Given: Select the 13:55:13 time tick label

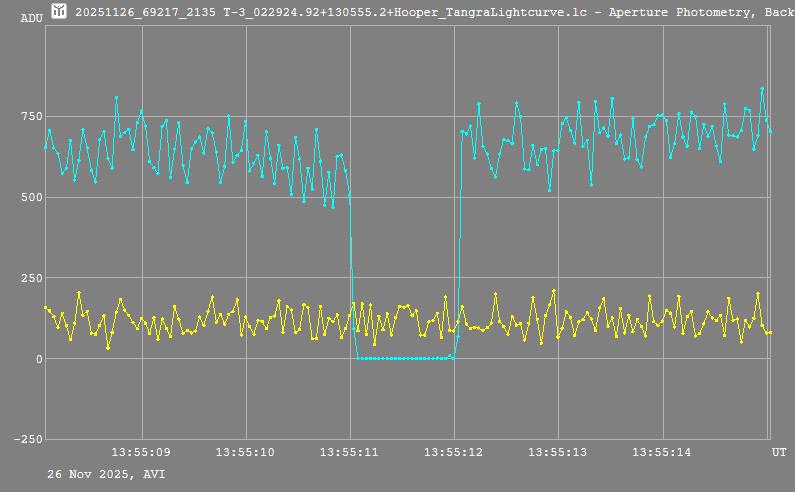Looking at the screenshot, I should (557, 453).
